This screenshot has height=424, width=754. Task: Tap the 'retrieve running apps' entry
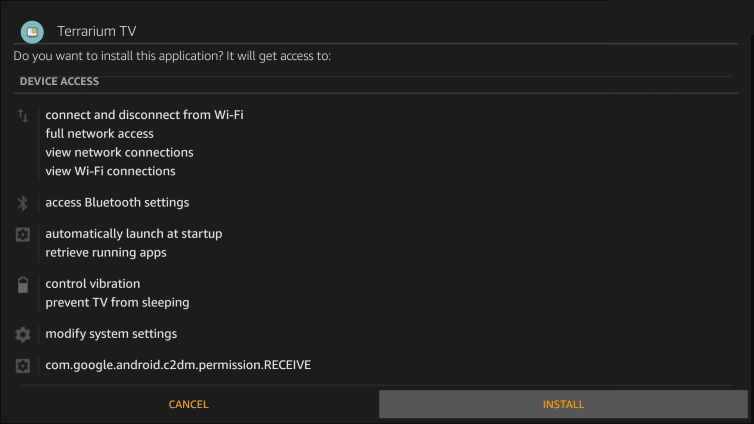click(x=105, y=253)
